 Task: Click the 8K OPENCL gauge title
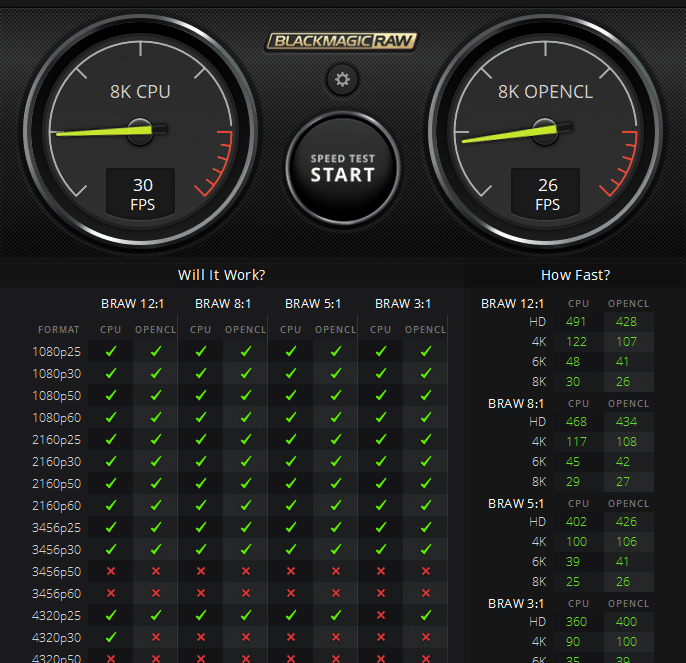(x=545, y=92)
